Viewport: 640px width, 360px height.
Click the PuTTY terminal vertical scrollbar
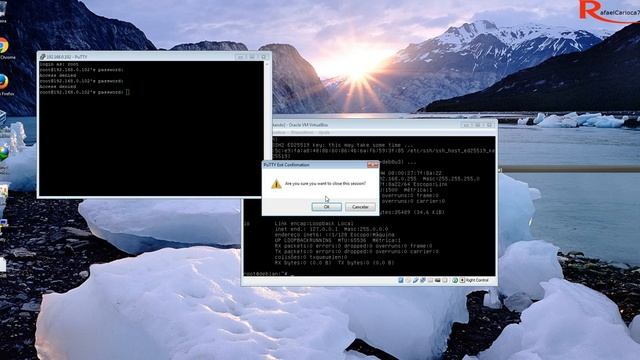[267, 128]
